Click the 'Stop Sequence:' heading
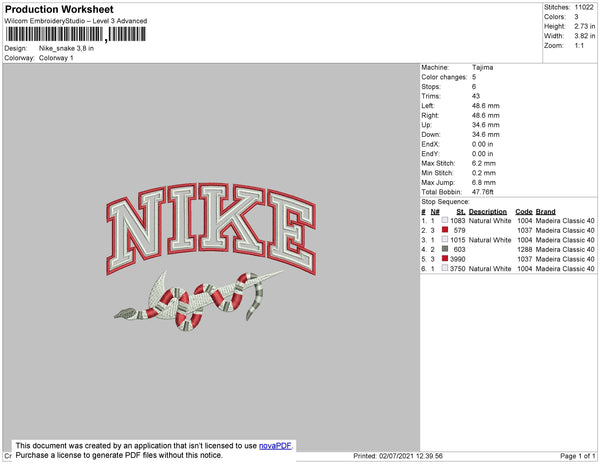 click(x=445, y=202)
